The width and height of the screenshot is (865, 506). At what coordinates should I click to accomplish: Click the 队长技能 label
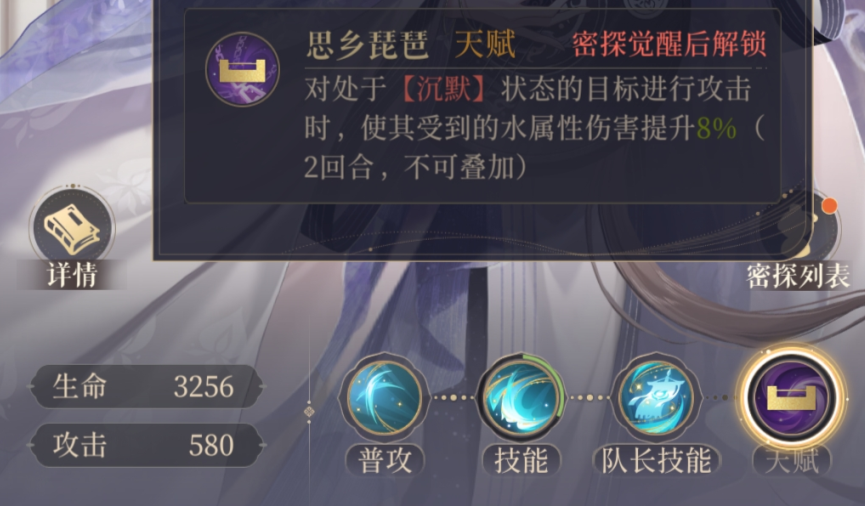click(x=656, y=460)
